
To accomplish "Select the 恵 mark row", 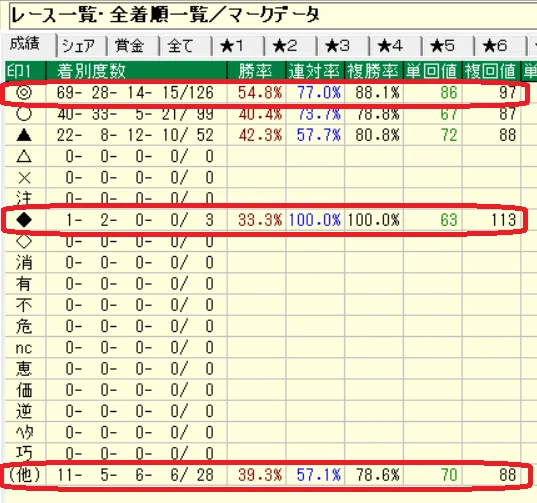I will pos(25,369).
